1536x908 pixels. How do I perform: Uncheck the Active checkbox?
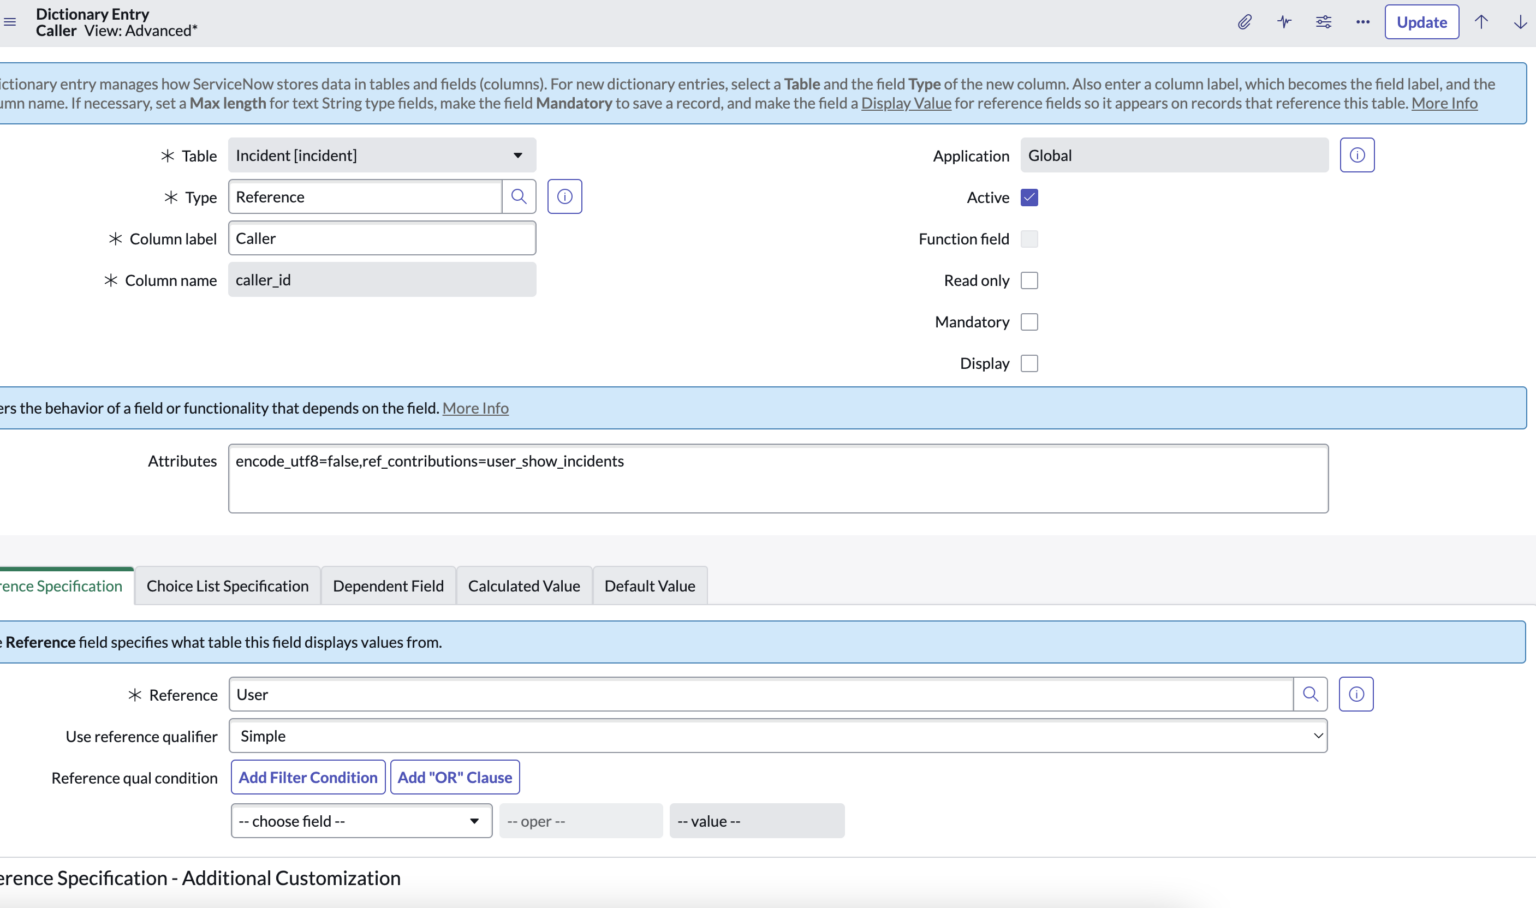tap(1029, 197)
